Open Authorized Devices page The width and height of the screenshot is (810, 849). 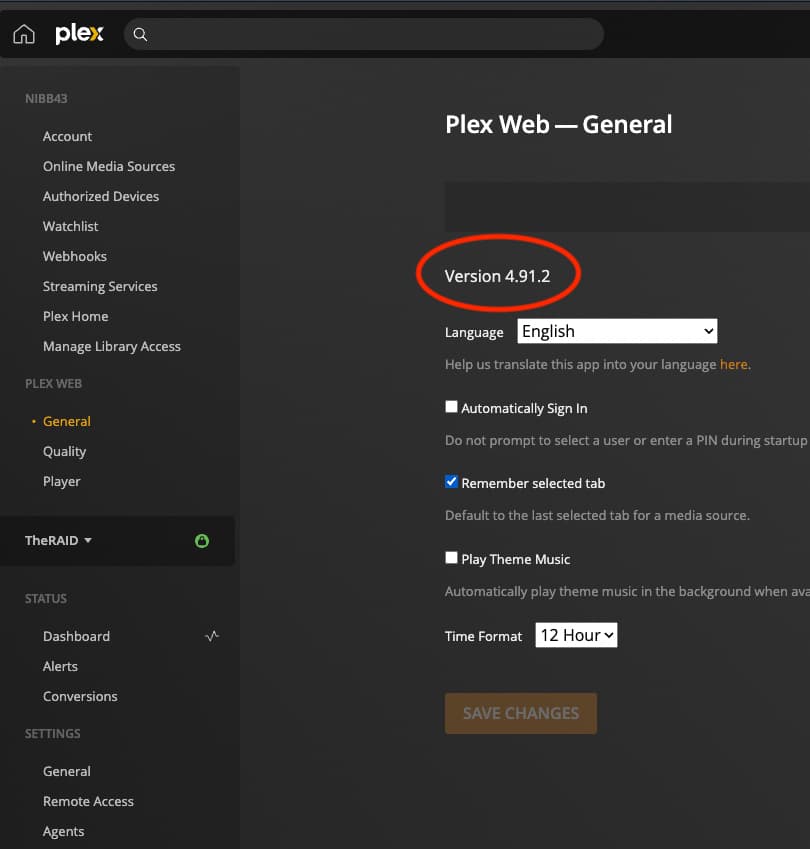101,197
